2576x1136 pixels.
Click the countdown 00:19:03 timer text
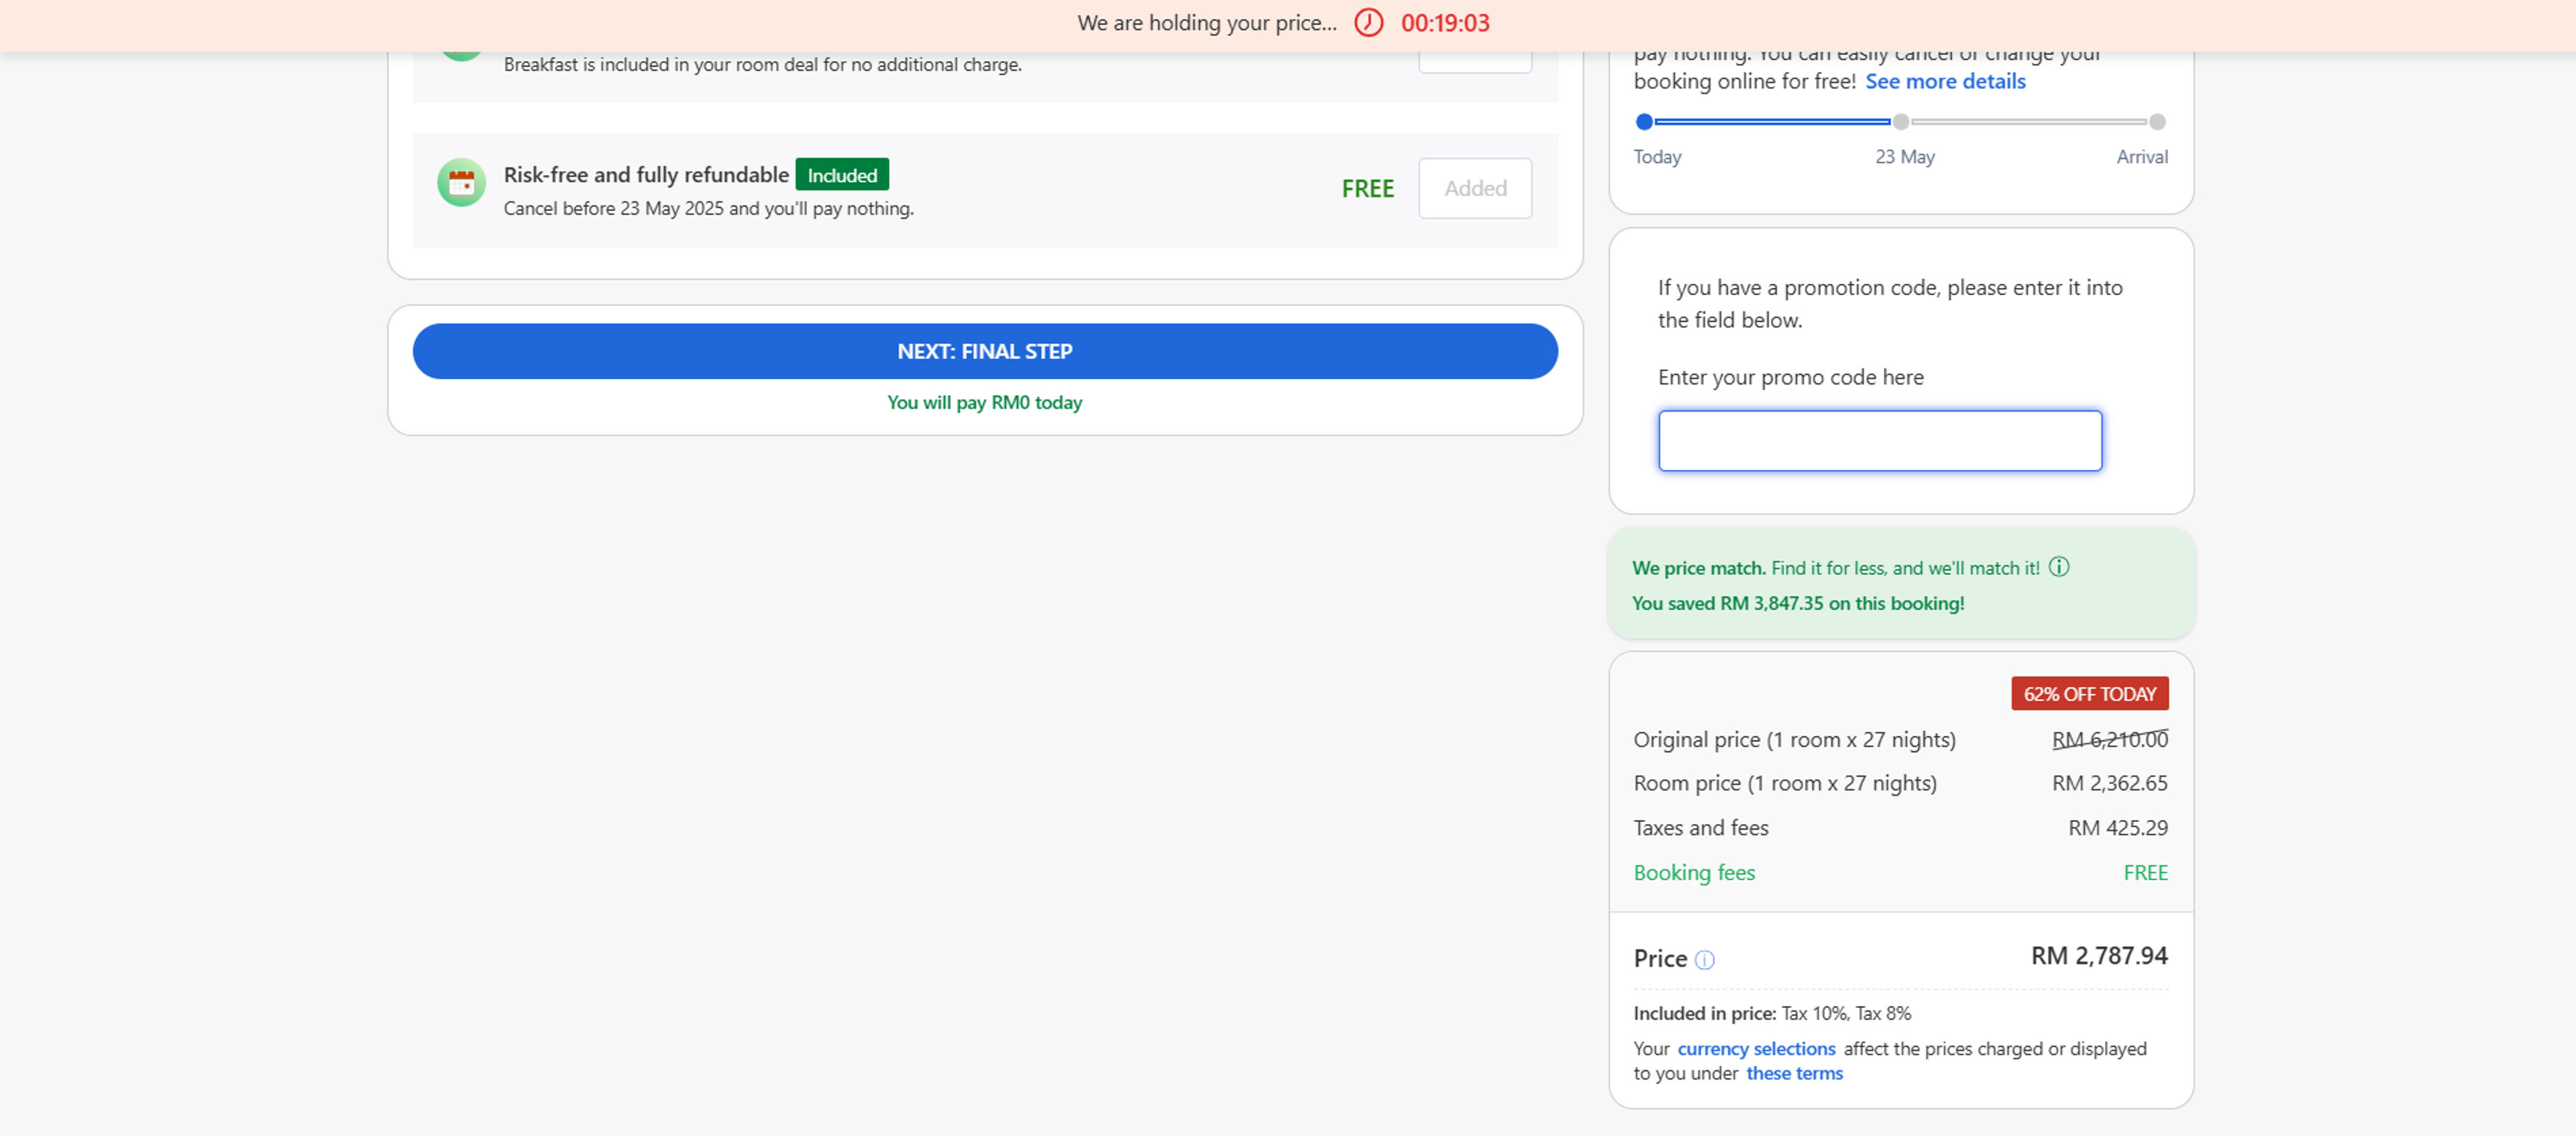click(1445, 23)
